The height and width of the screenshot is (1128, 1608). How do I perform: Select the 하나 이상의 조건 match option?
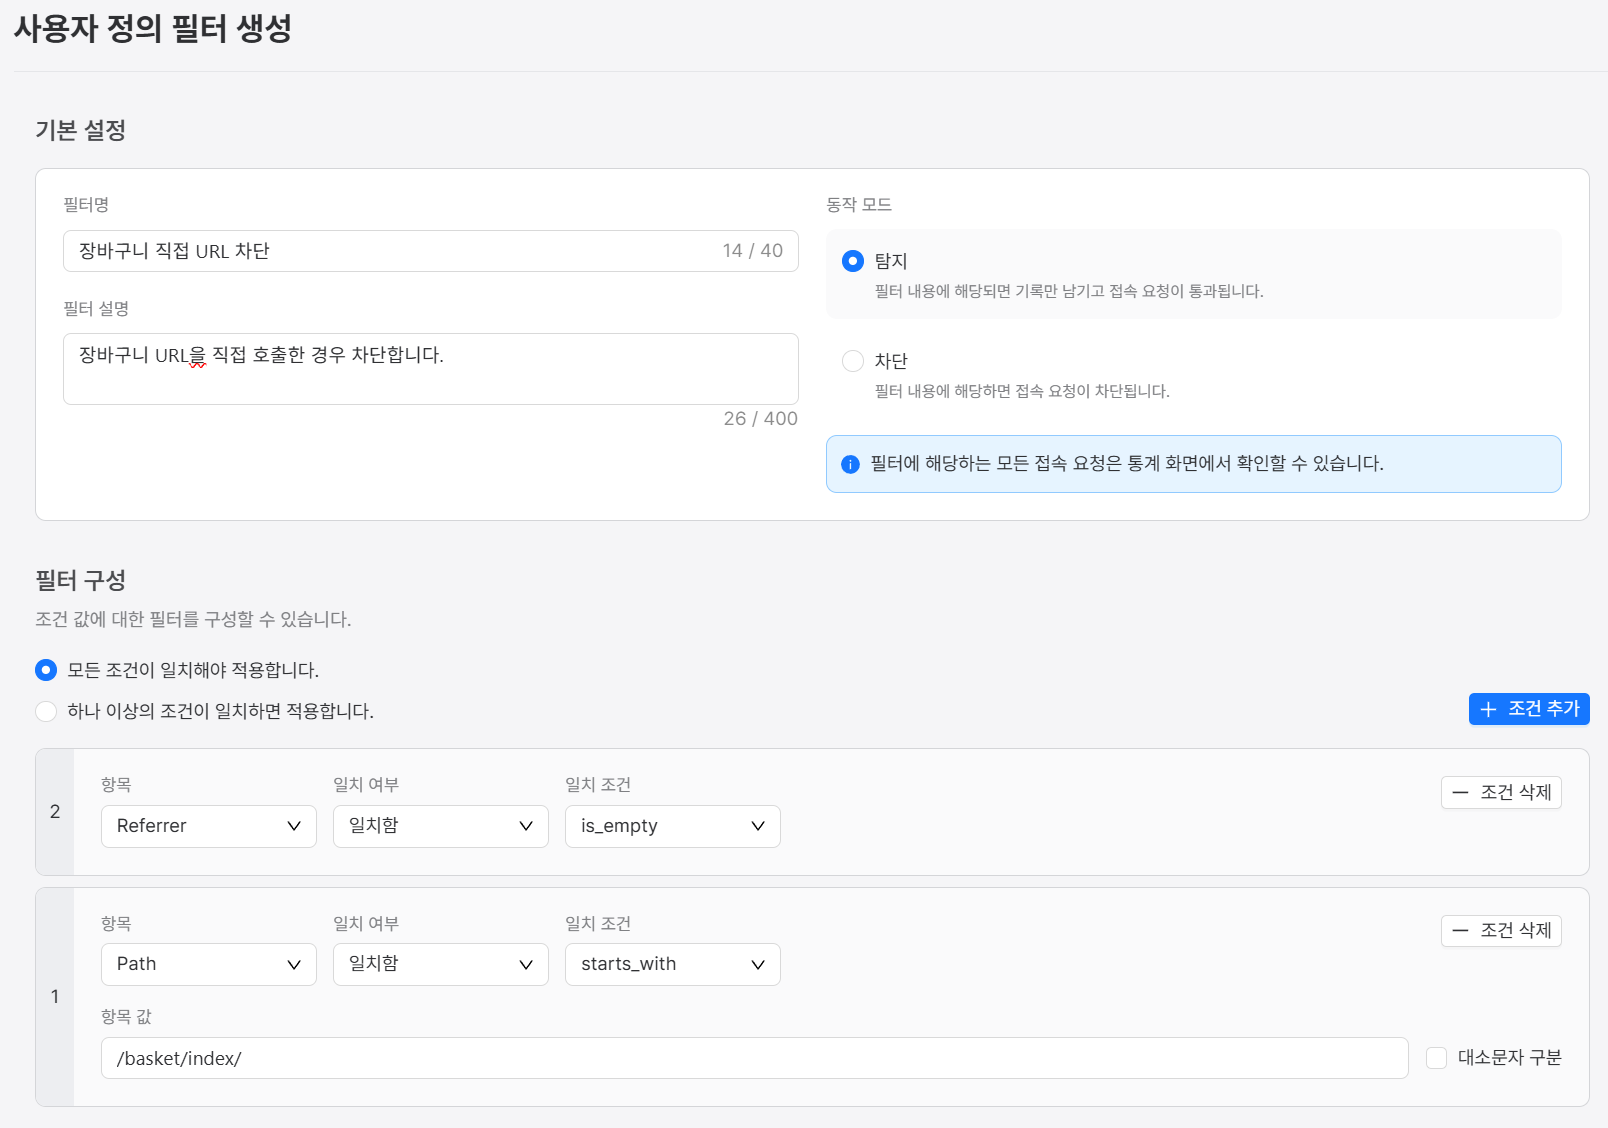click(x=46, y=711)
